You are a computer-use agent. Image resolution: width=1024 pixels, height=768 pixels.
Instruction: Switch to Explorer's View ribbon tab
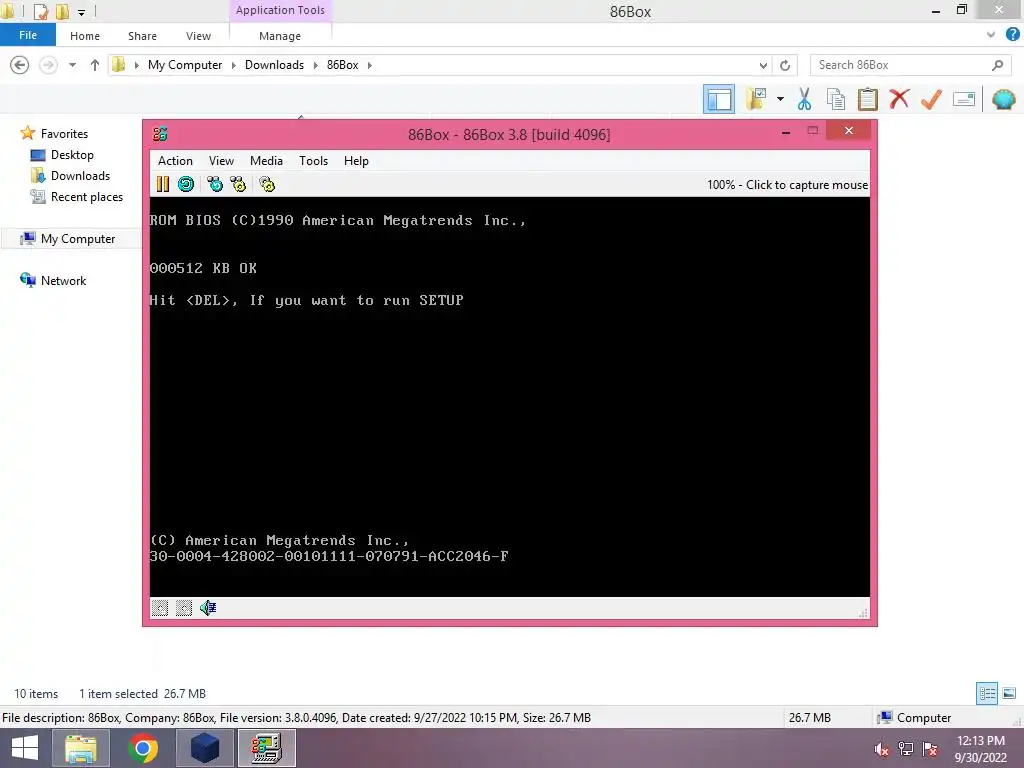tap(199, 36)
